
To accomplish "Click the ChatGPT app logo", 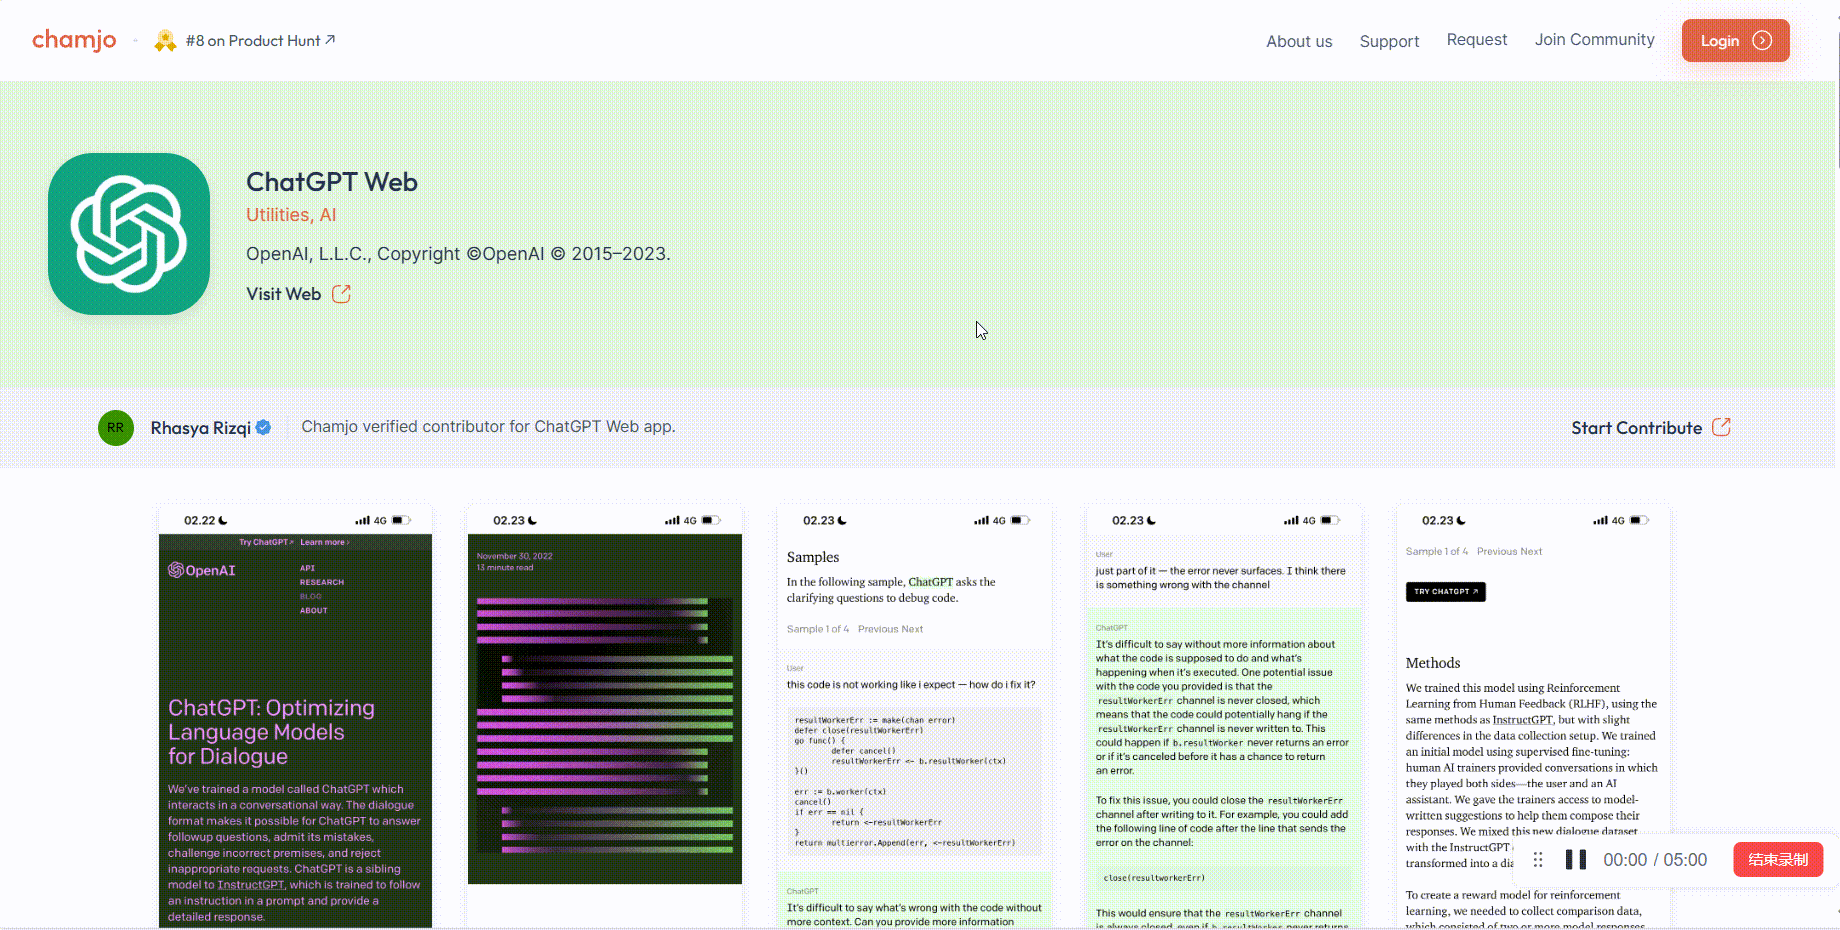I will [x=129, y=234].
